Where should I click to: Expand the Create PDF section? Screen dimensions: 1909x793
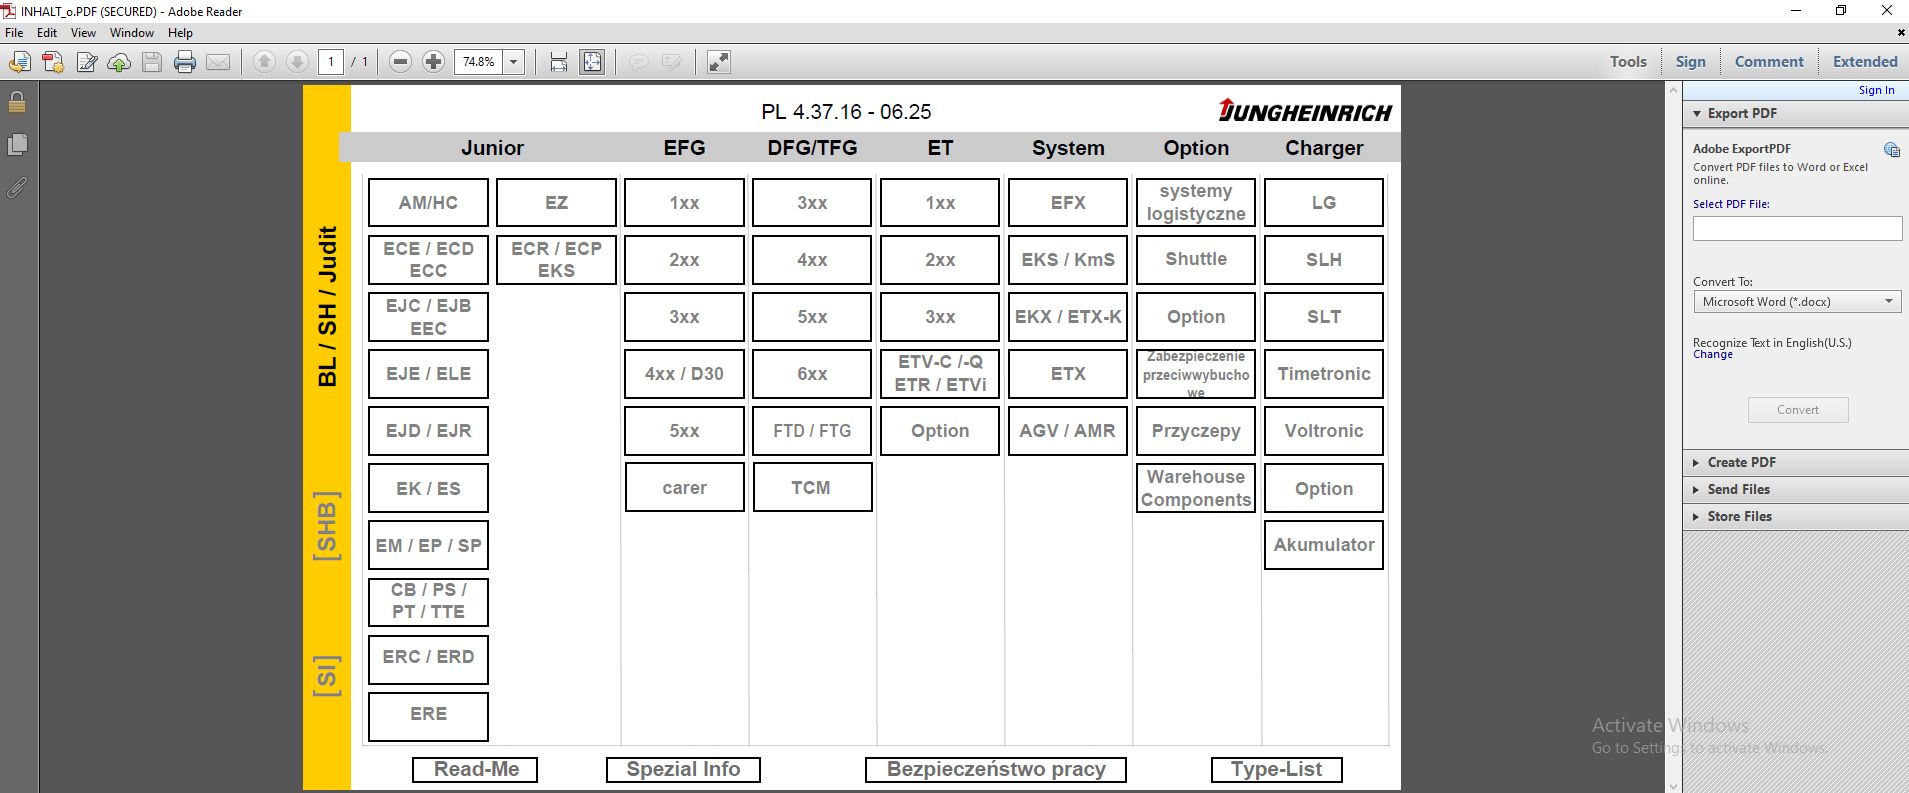[x=1741, y=462]
